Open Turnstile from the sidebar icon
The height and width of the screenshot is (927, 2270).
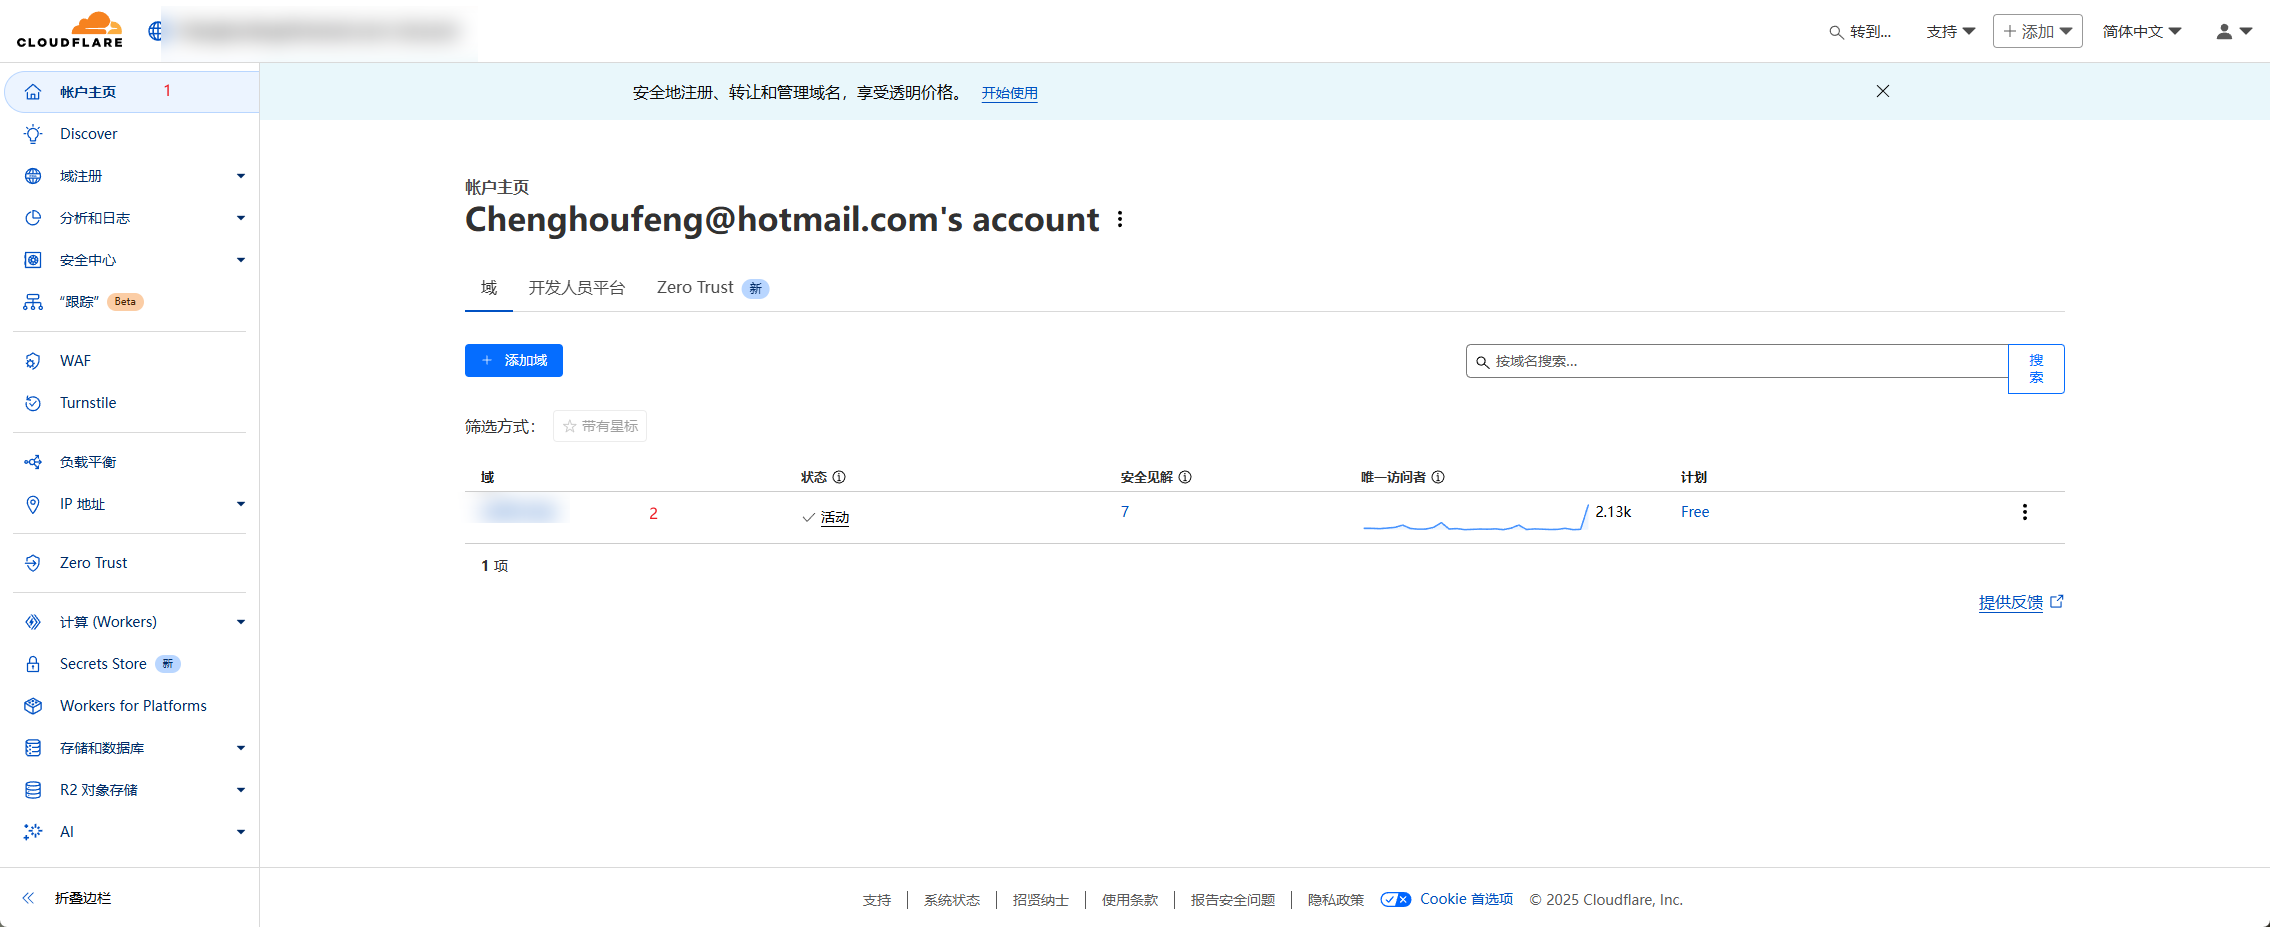pos(33,403)
